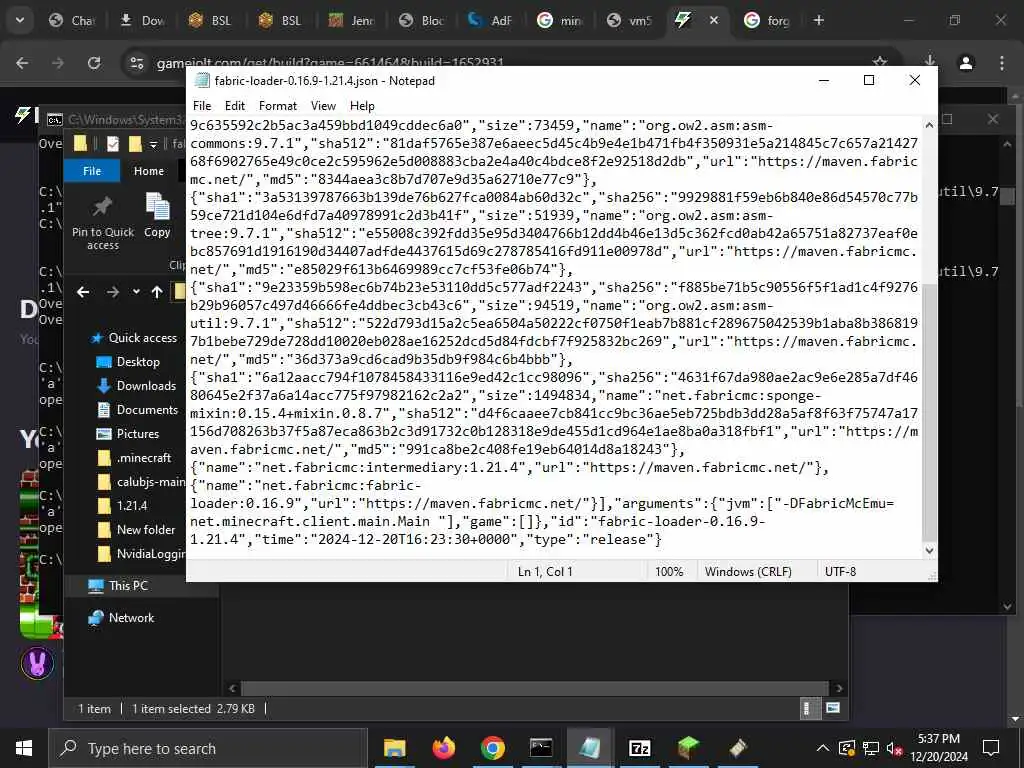
Task: Open Command Prompt from taskbar
Action: tap(541, 748)
